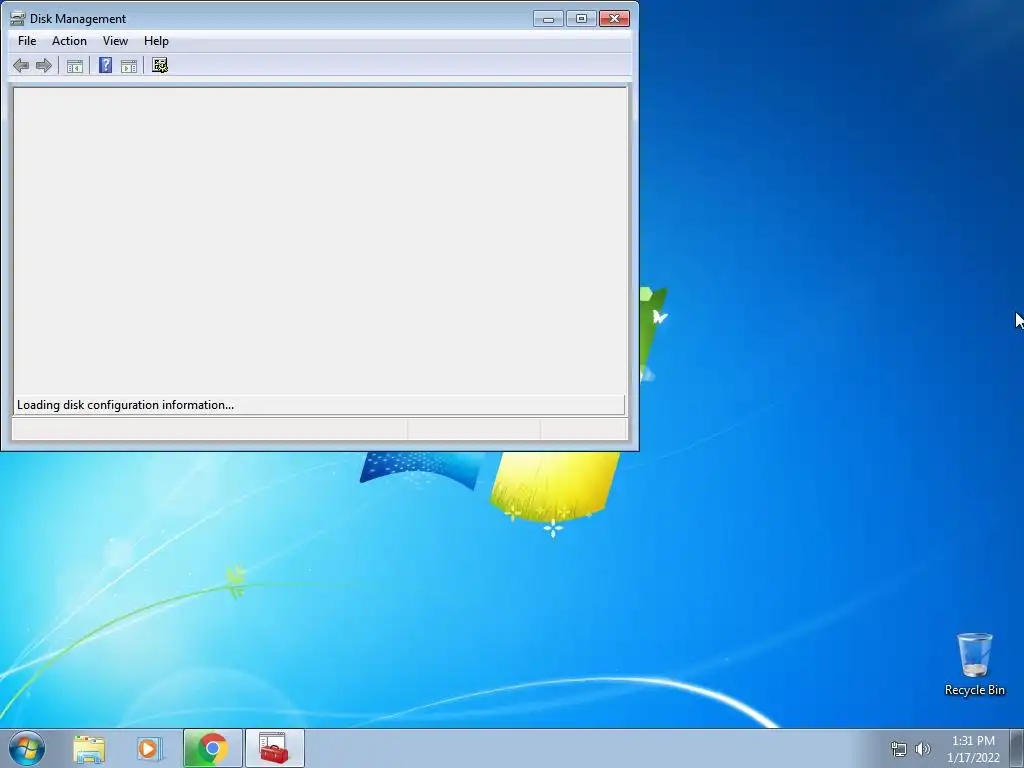This screenshot has width=1024, height=768.
Task: Click the Show Desktop strip beside the clock
Action: (1017, 748)
